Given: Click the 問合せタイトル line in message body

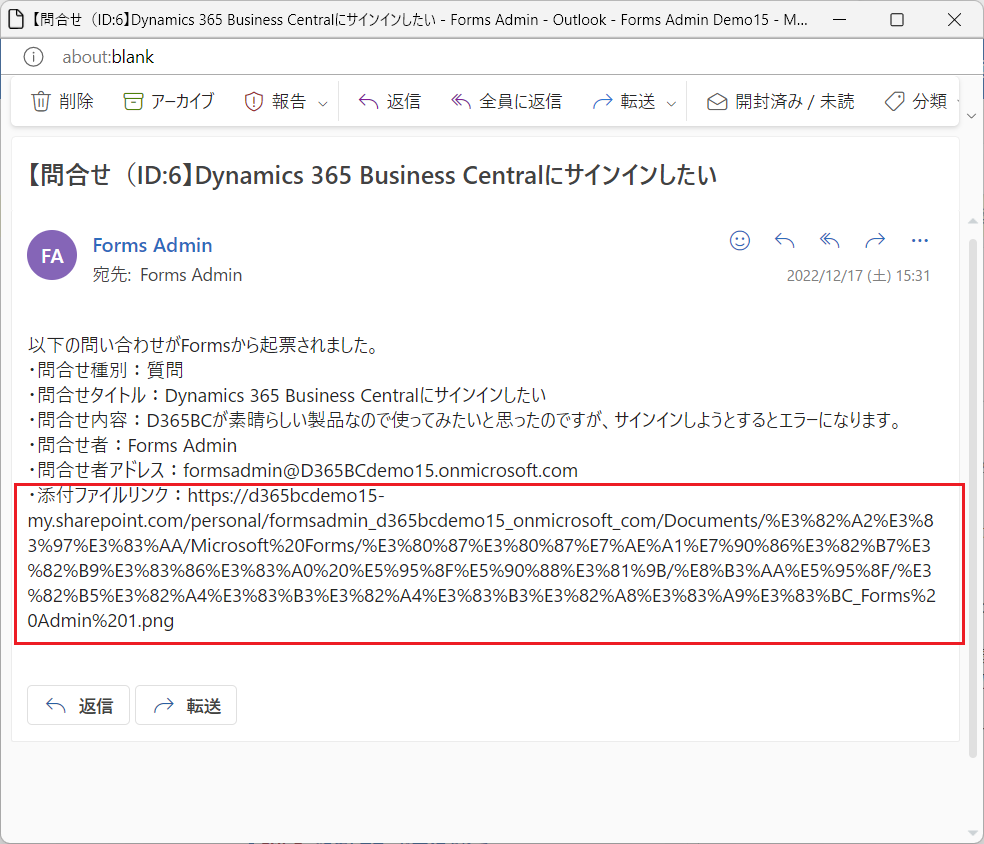Looking at the screenshot, I should 287,395.
